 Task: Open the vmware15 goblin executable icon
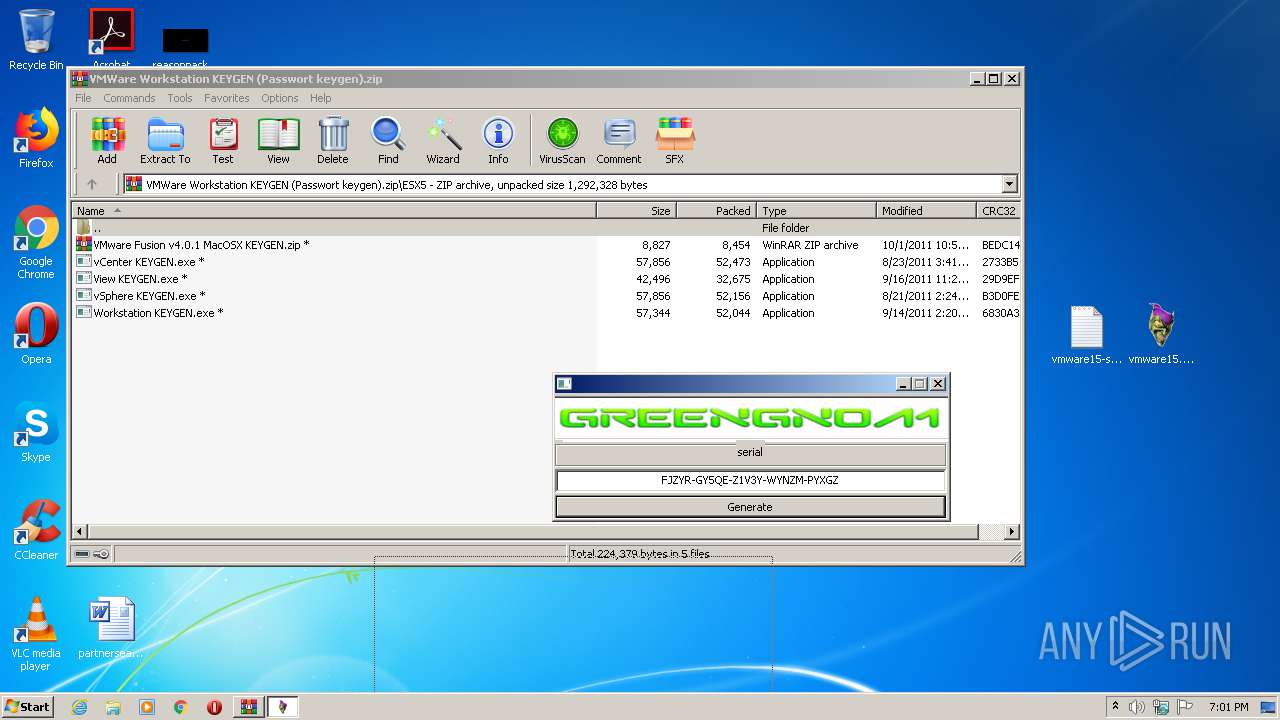pyautogui.click(x=1161, y=335)
